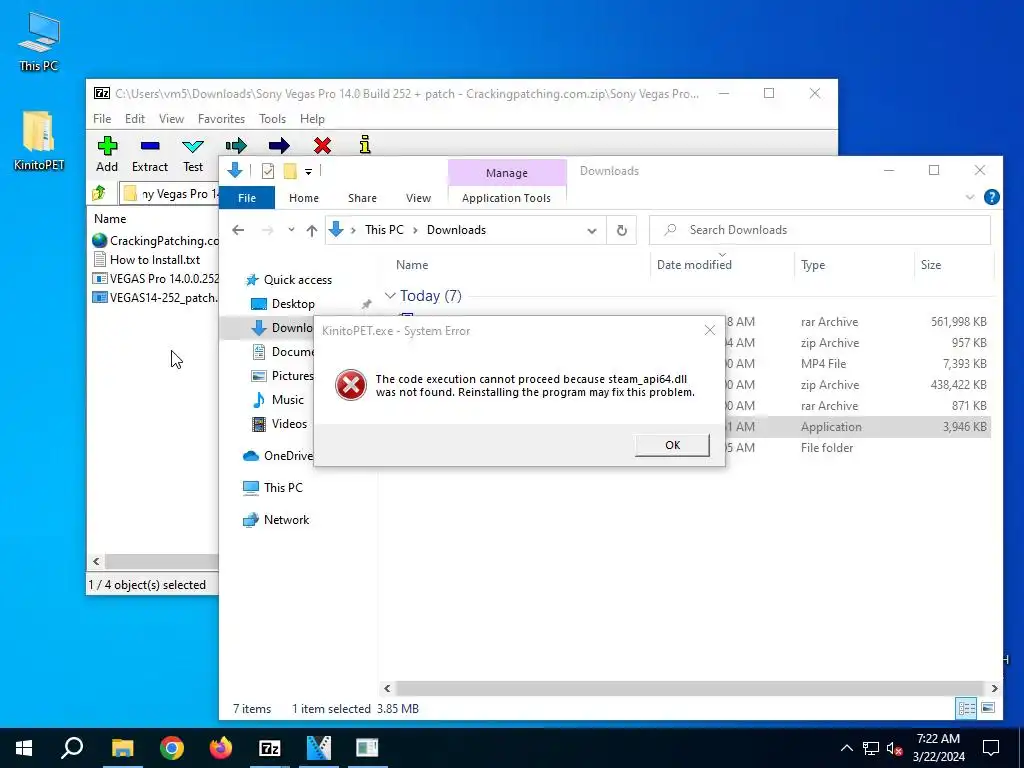Select Pictures in navigation pane
Screen dimensions: 1024x768
coord(283,376)
